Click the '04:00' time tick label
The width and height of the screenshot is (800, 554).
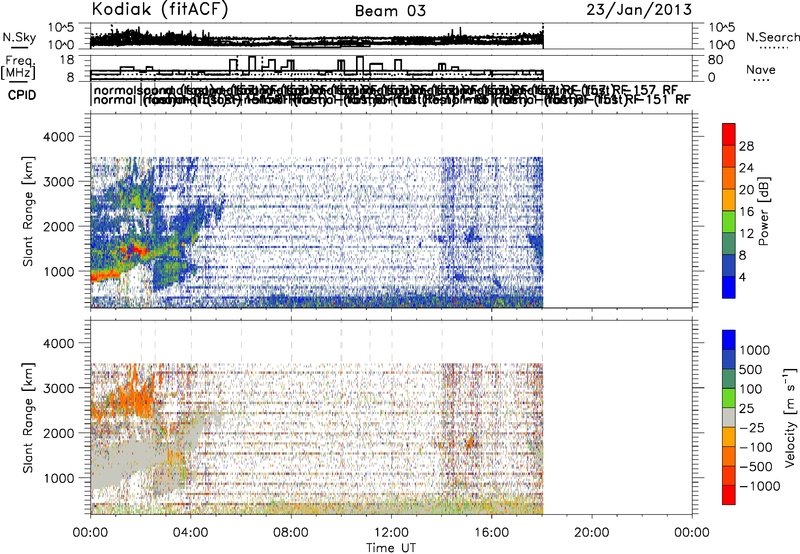point(191,533)
